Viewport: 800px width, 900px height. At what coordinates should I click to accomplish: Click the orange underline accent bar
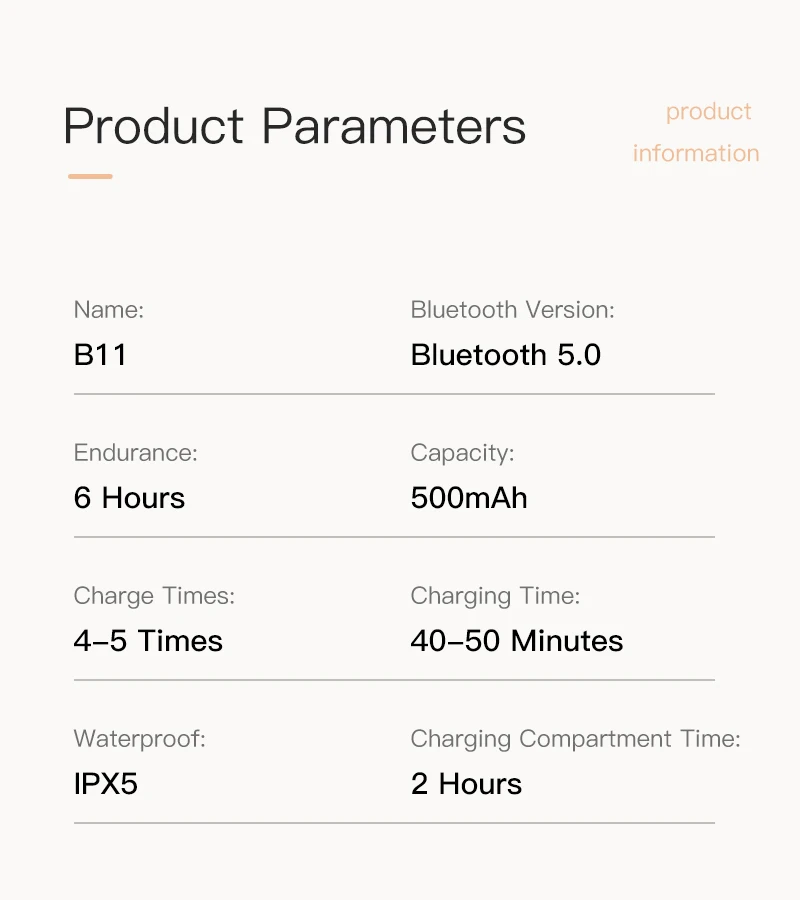click(x=90, y=176)
